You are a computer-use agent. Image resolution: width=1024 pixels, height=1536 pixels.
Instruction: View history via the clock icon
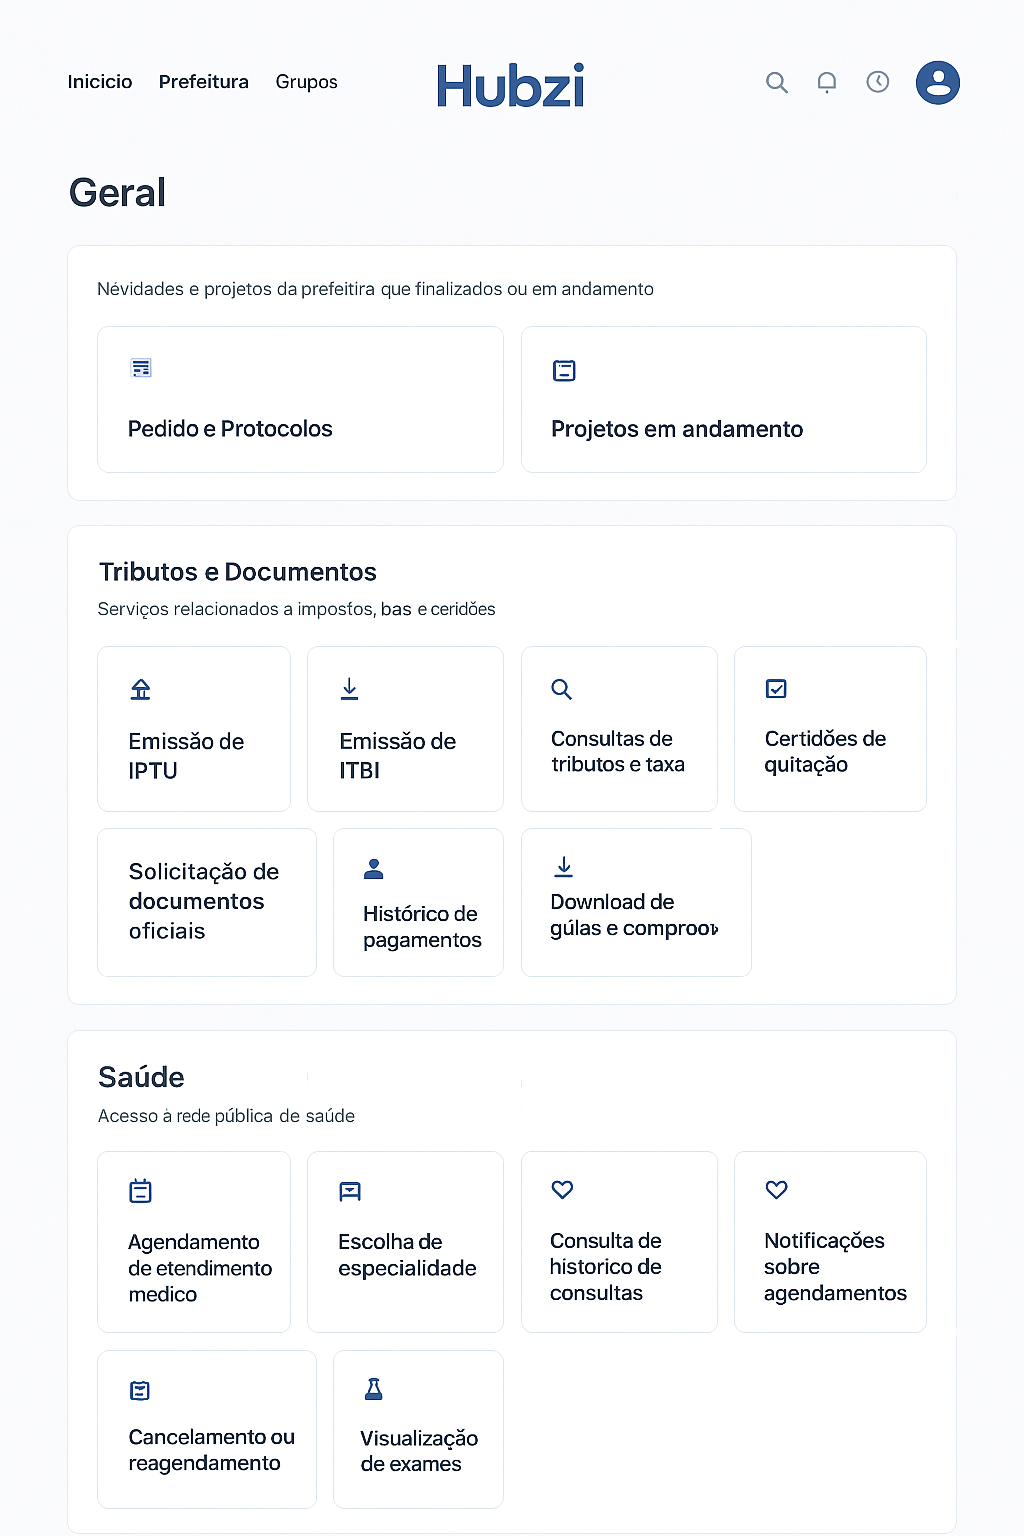point(877,82)
